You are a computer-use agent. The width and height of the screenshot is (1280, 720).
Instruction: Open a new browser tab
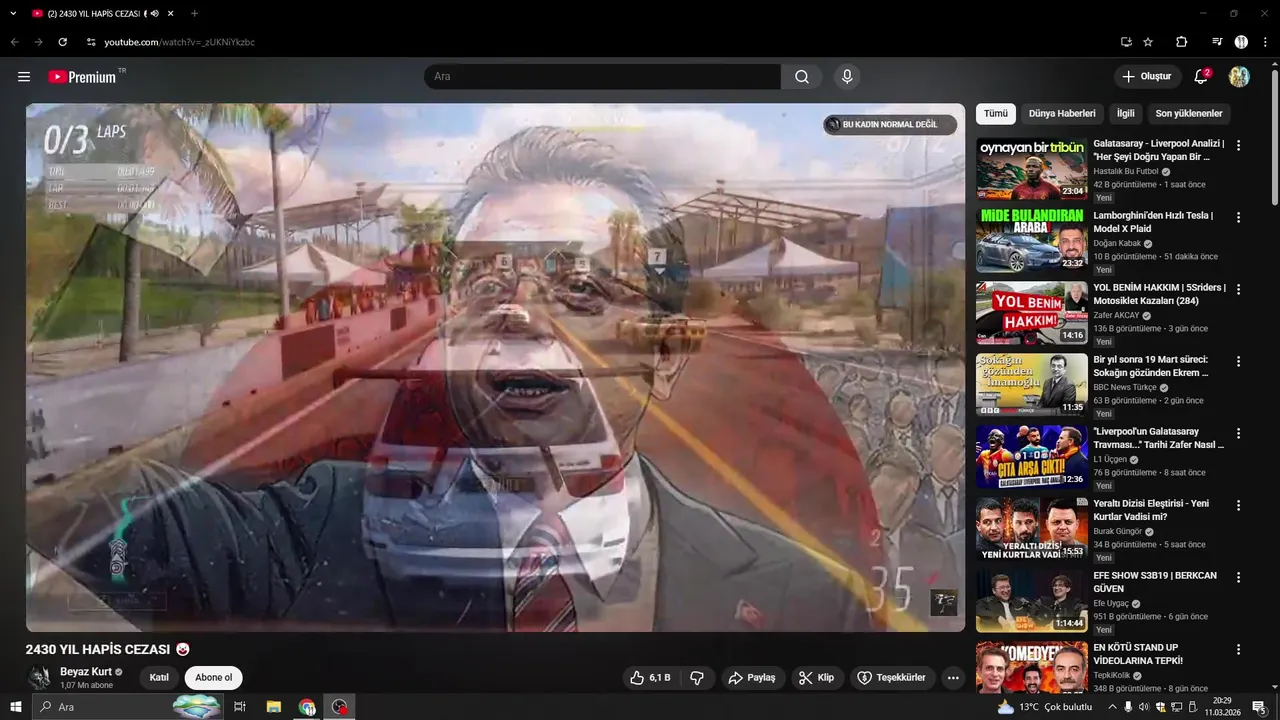click(x=194, y=14)
